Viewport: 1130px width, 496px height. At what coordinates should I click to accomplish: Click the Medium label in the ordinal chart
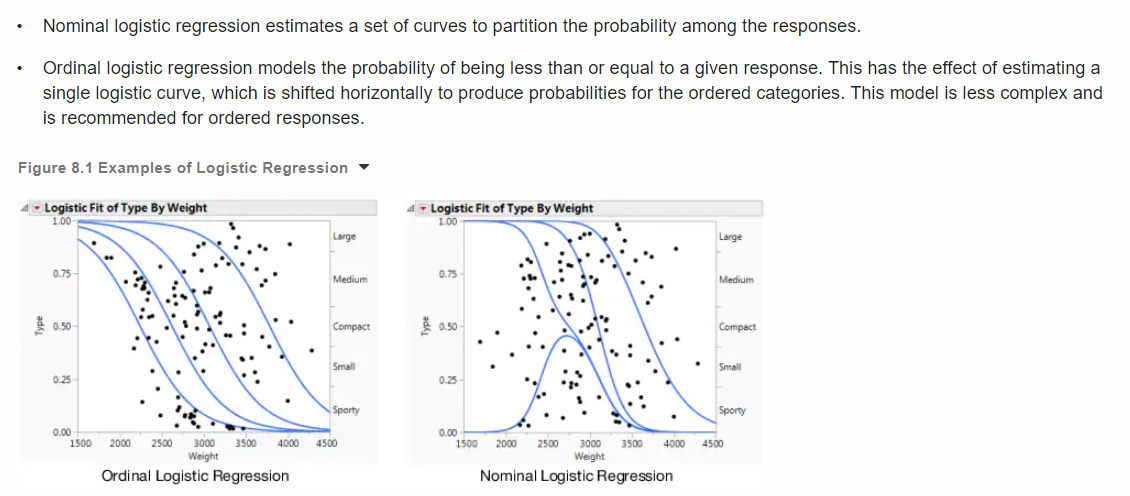[350, 279]
